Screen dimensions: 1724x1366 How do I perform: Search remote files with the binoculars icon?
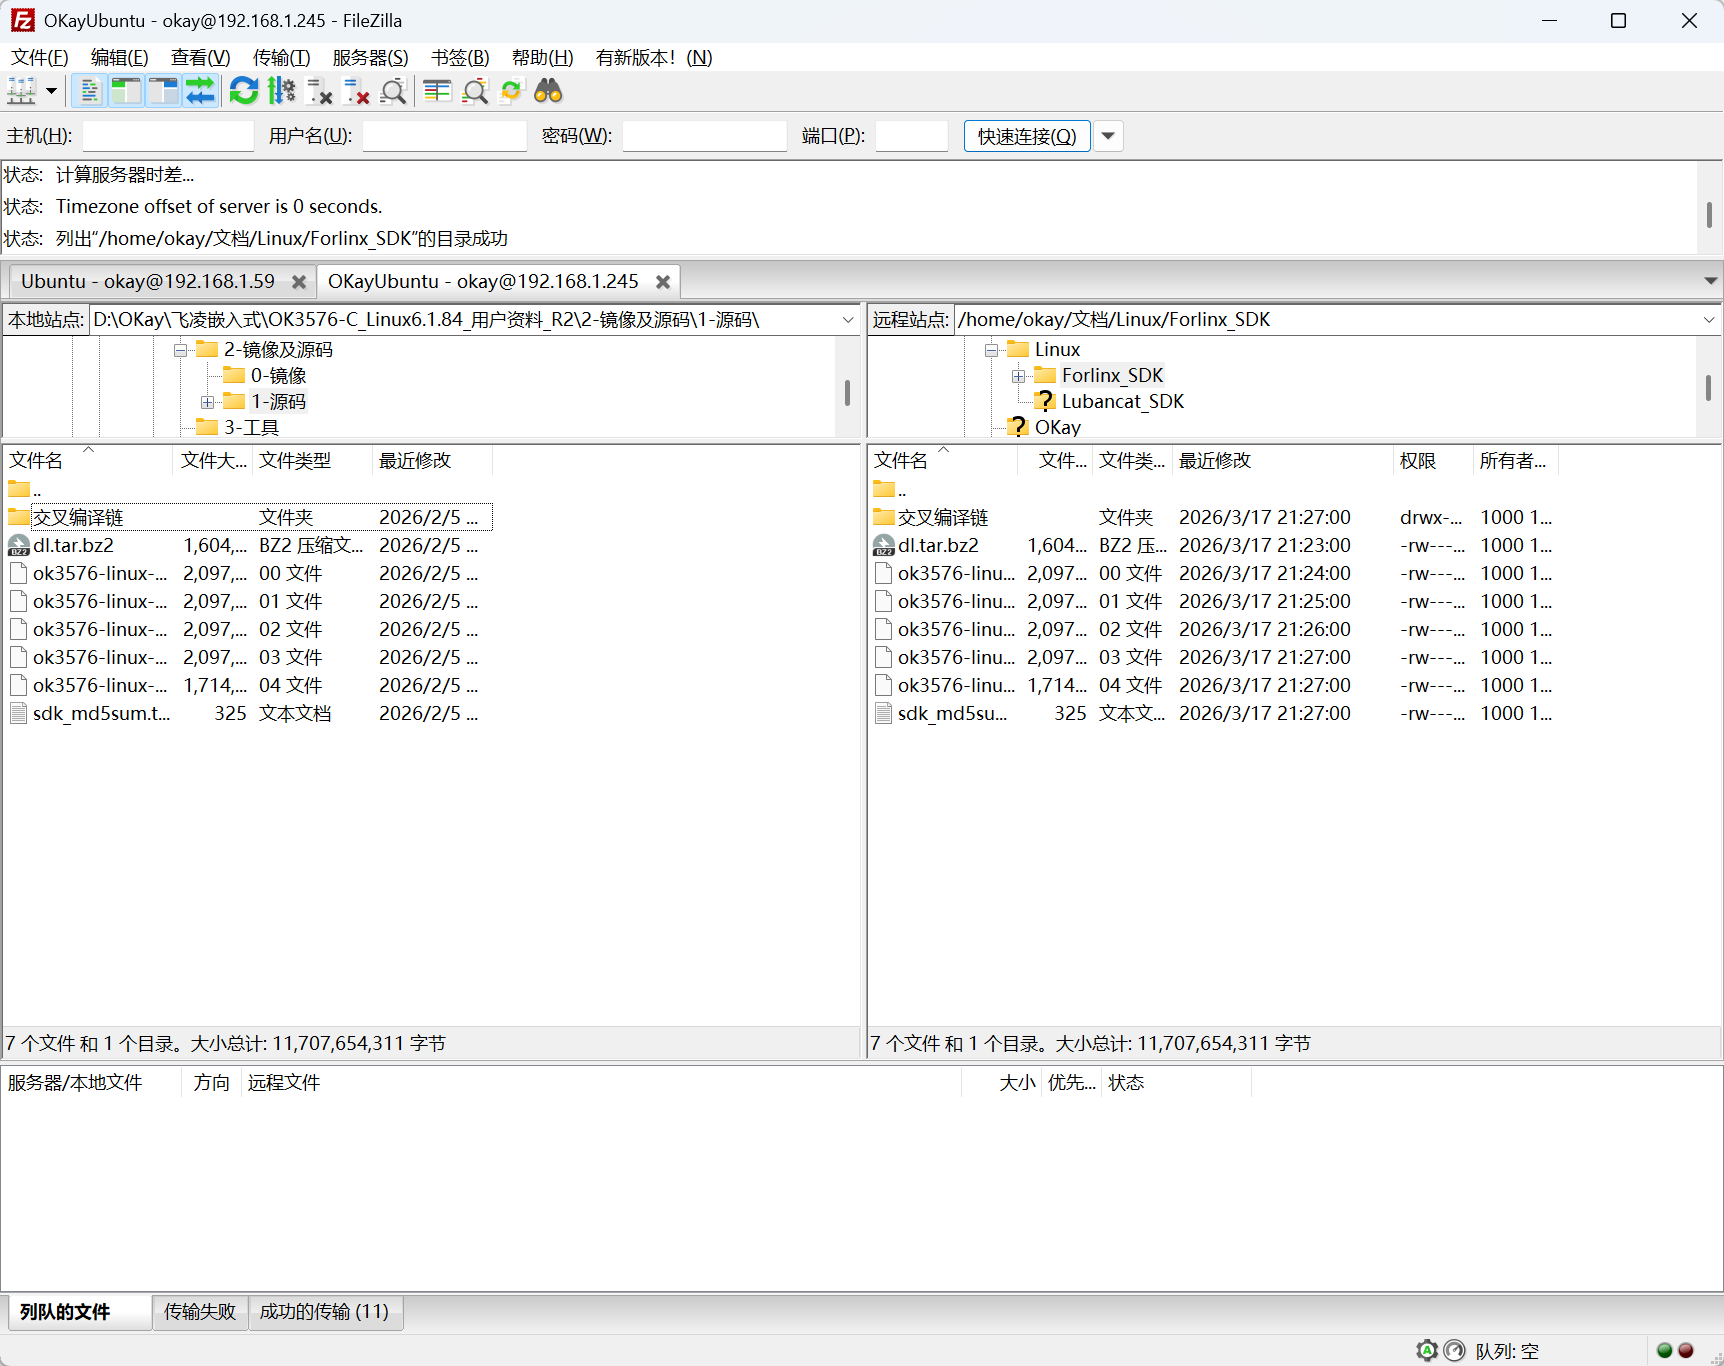[548, 92]
